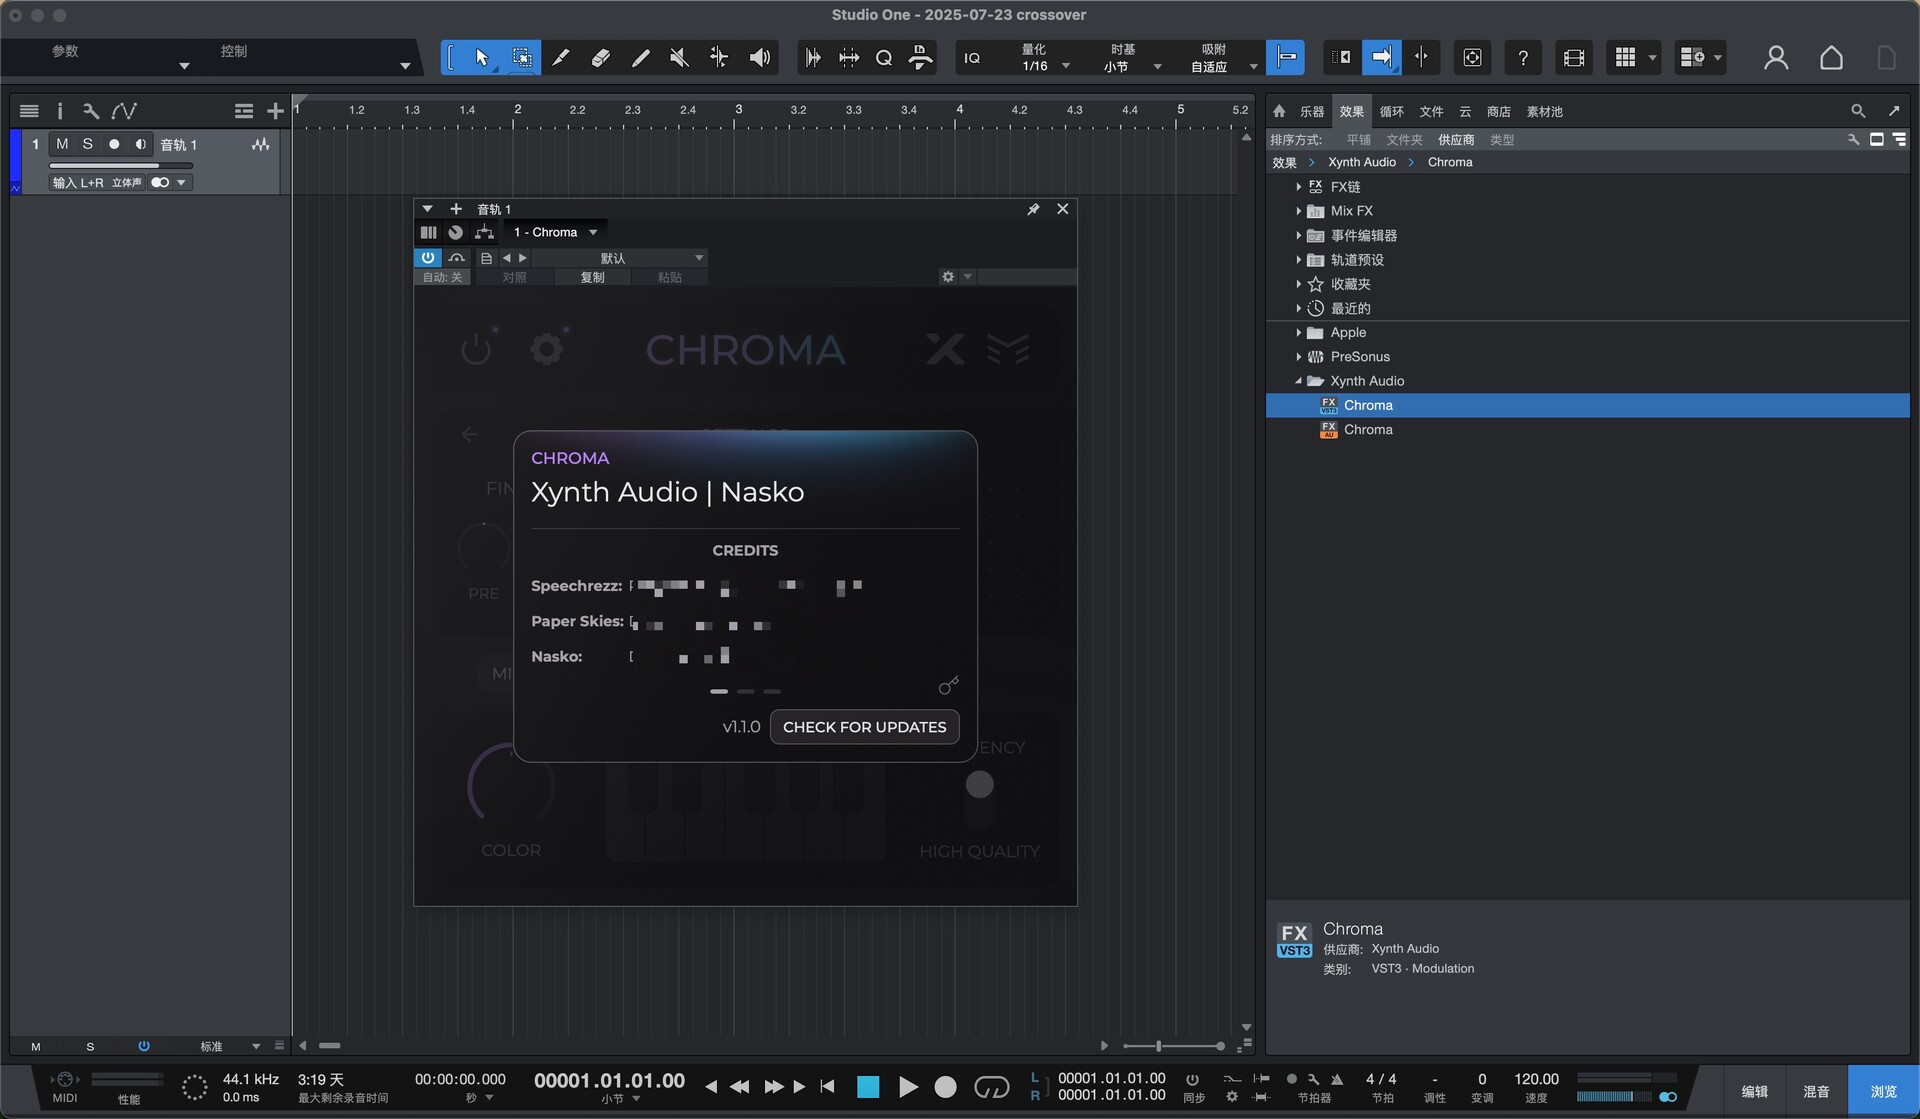Open the help question mark
The width and height of the screenshot is (1920, 1119).
pos(1522,58)
